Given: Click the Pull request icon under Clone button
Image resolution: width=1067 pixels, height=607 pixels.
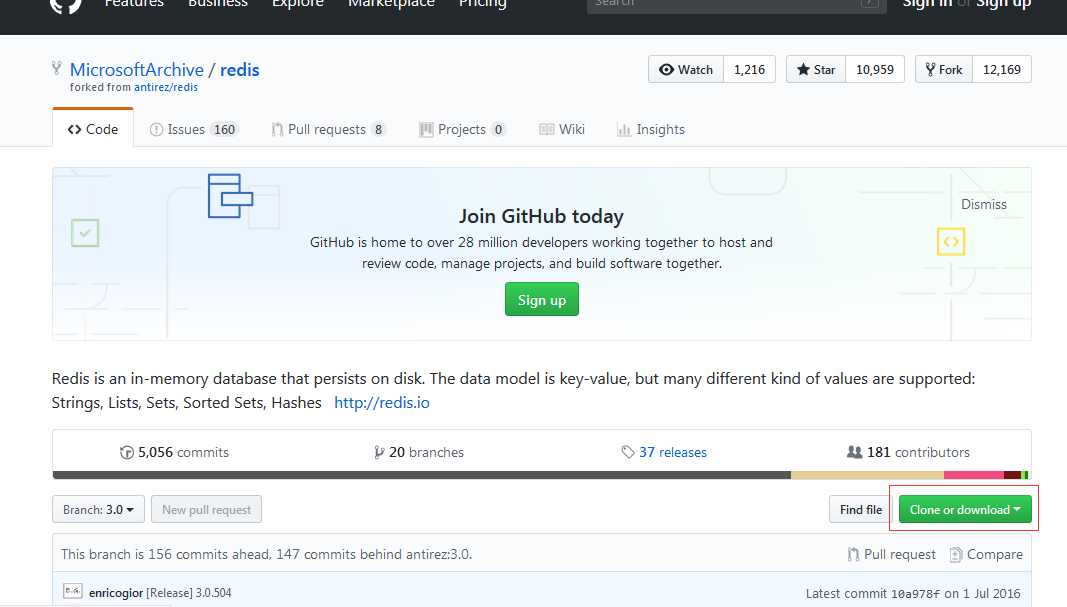Looking at the screenshot, I should pyautogui.click(x=853, y=555).
